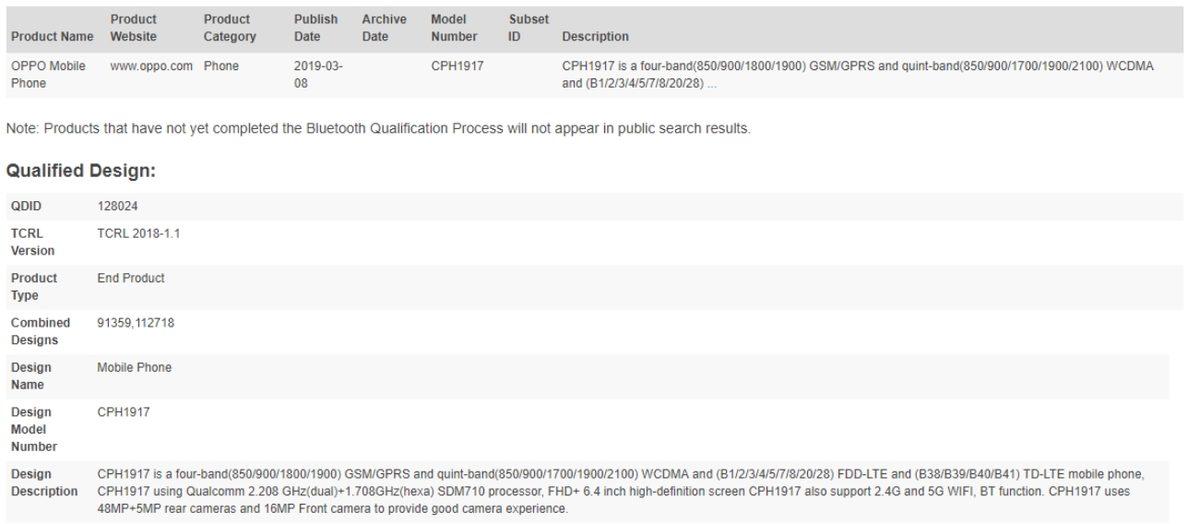Screen dimensions: 1200x524
Task: Click the Design Name value Mobile Phone
Action: [134, 368]
